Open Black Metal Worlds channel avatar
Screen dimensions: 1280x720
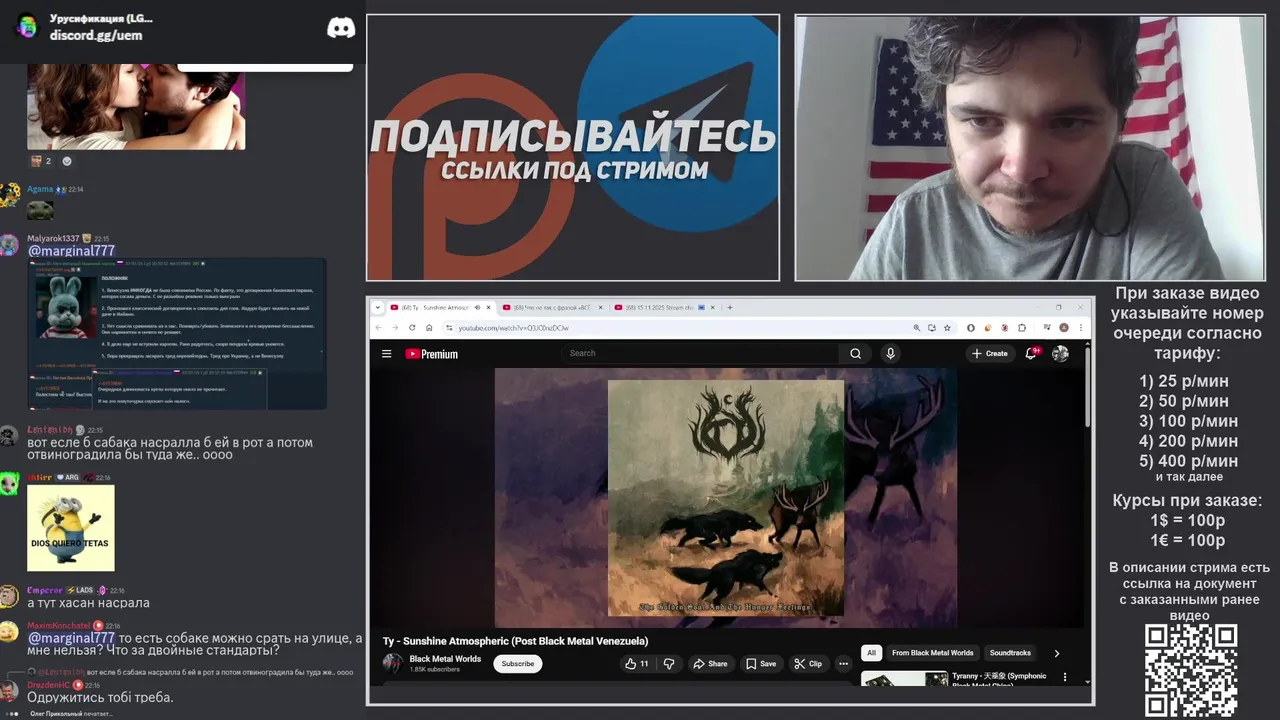pos(393,663)
